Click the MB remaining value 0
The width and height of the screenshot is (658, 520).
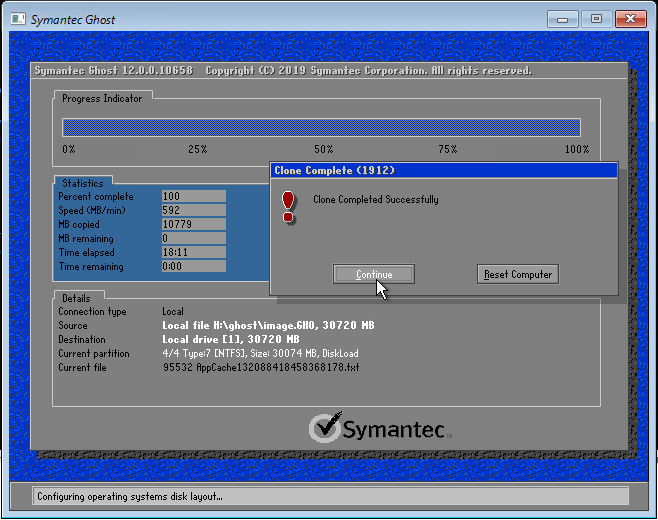point(193,238)
